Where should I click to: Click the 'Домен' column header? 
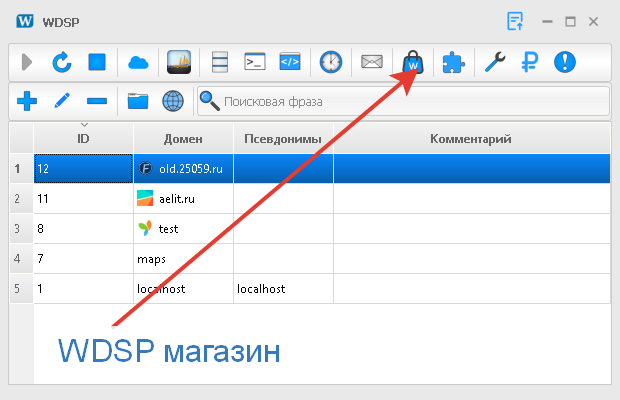(x=183, y=139)
